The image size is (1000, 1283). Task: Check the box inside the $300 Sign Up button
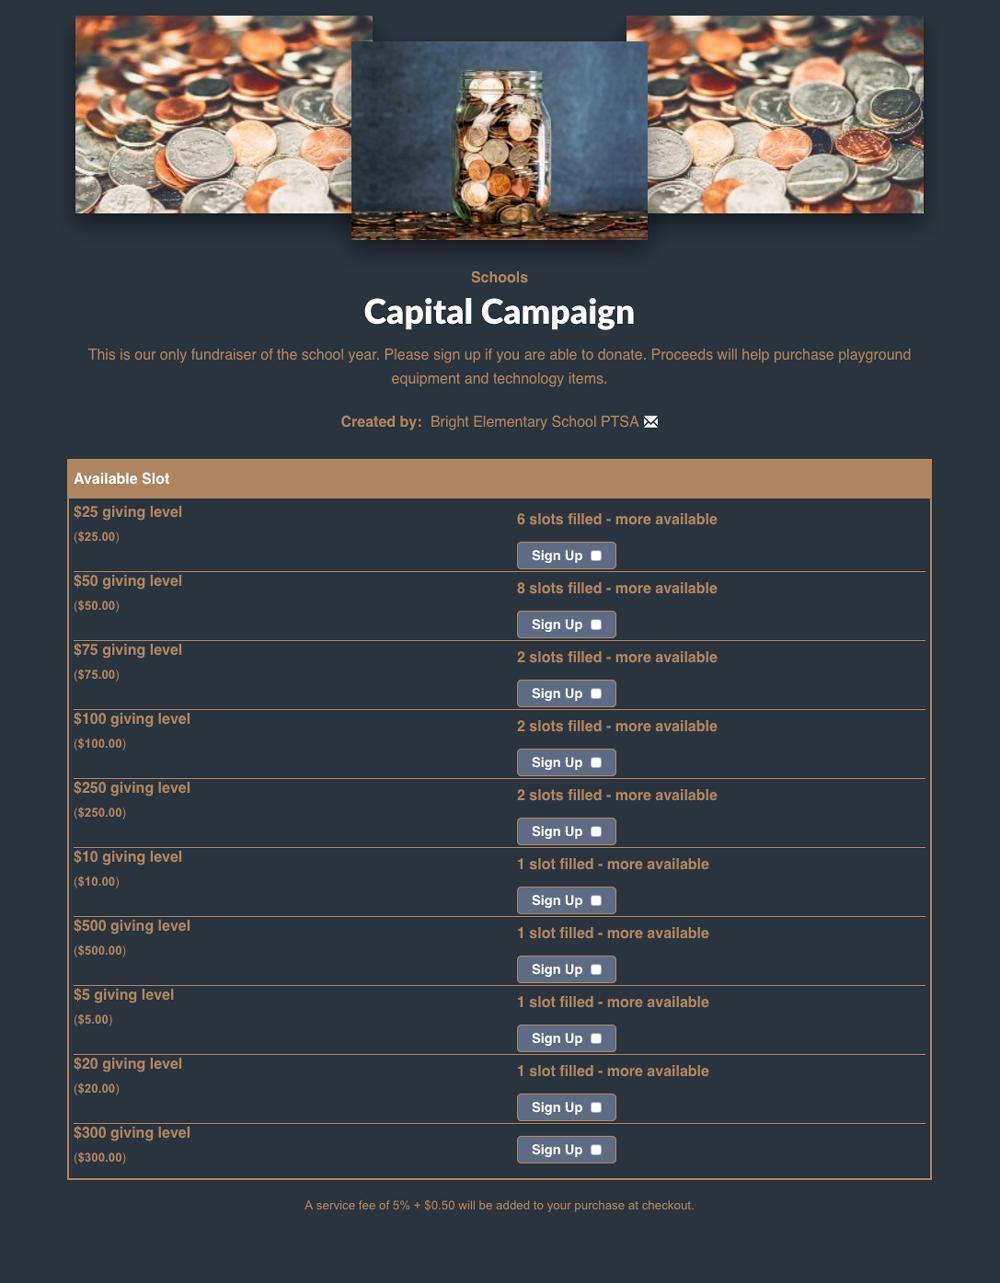pyautogui.click(x=595, y=1149)
